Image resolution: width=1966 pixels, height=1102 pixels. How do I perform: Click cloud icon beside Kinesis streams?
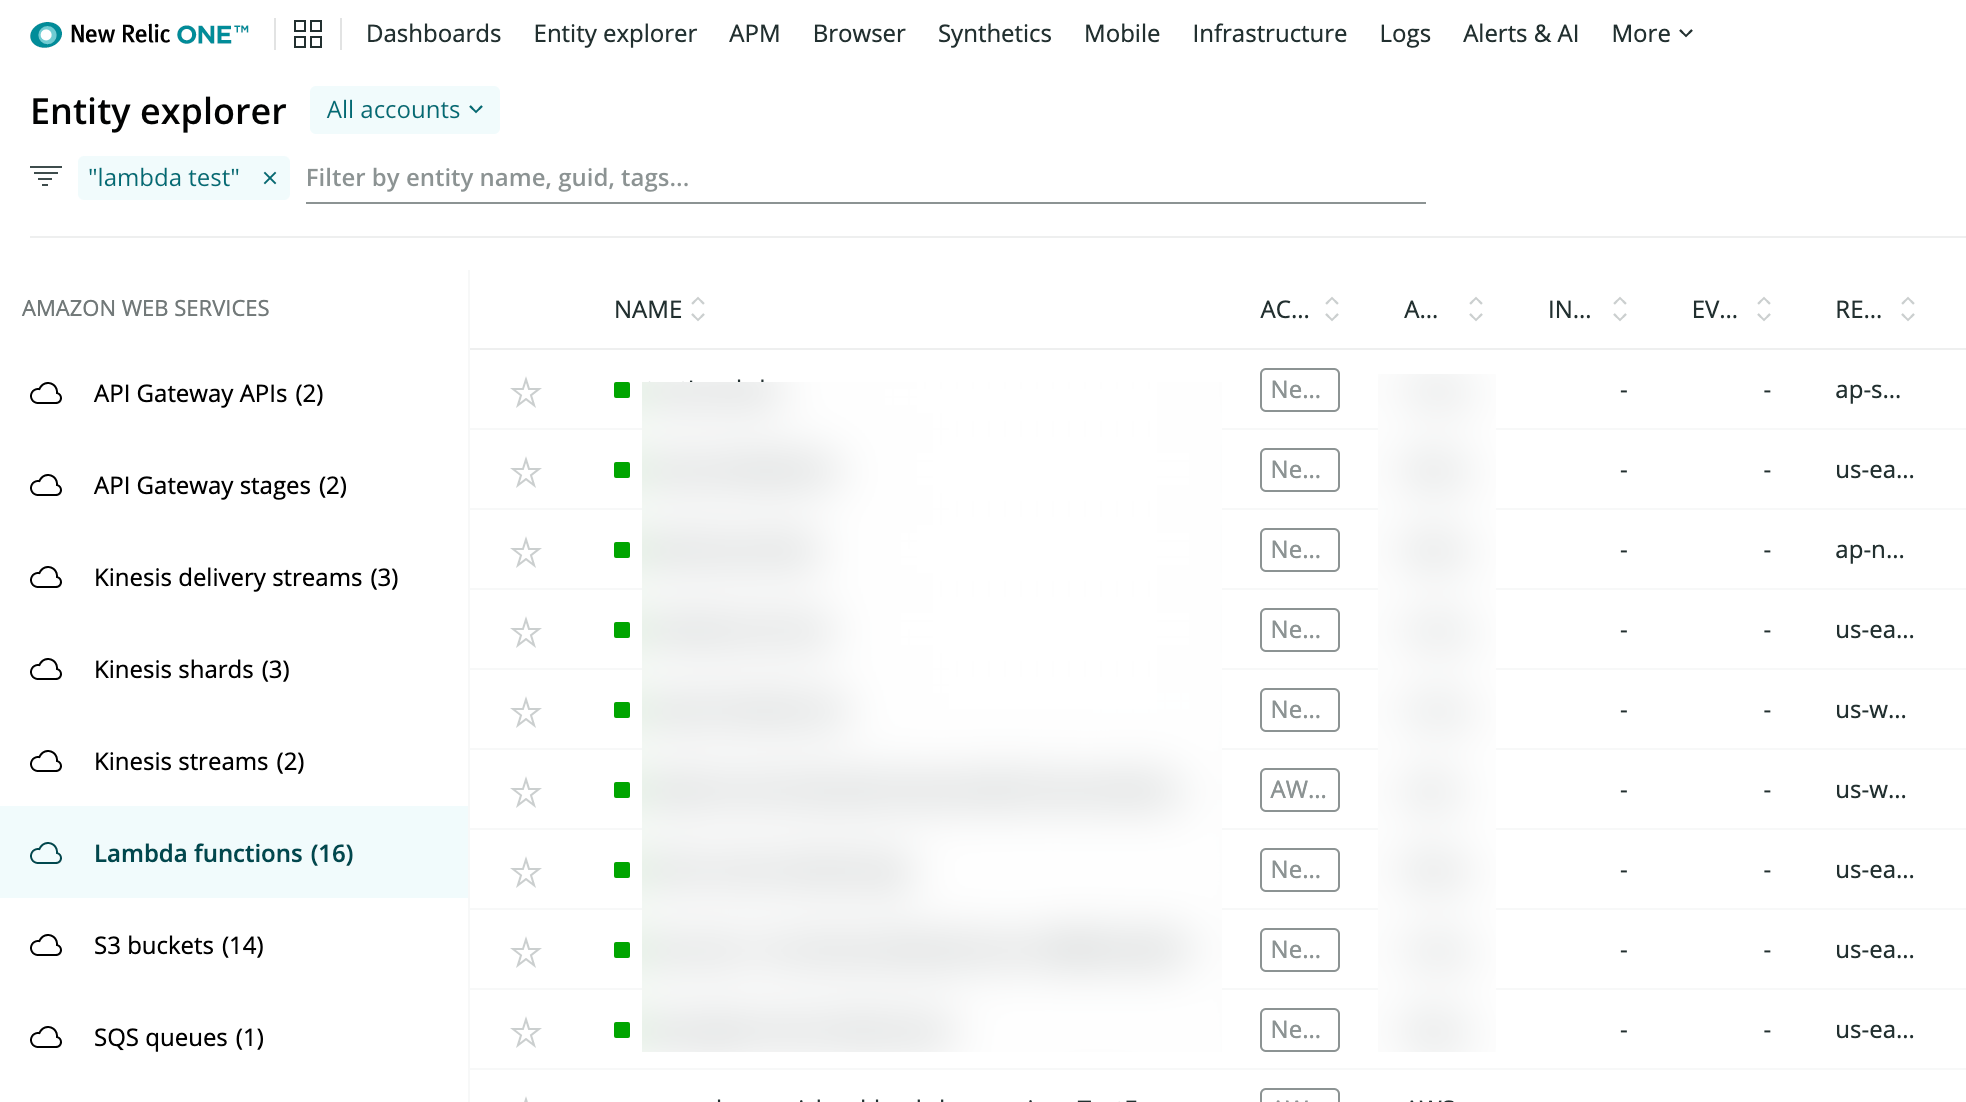46,761
